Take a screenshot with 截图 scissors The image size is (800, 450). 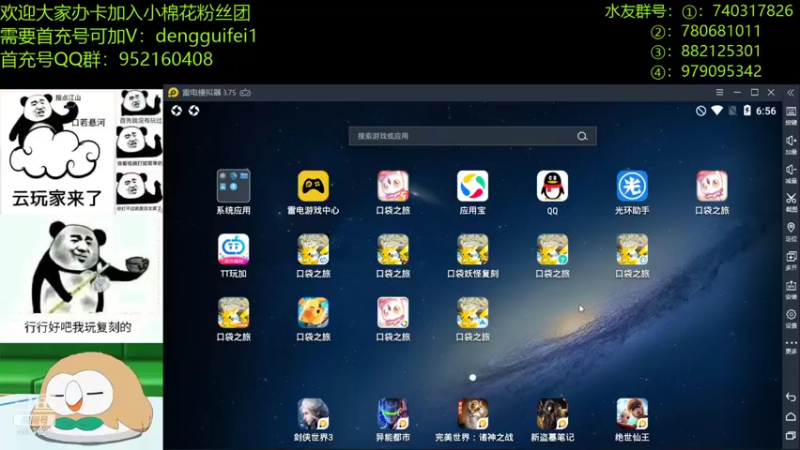pyautogui.click(x=791, y=203)
